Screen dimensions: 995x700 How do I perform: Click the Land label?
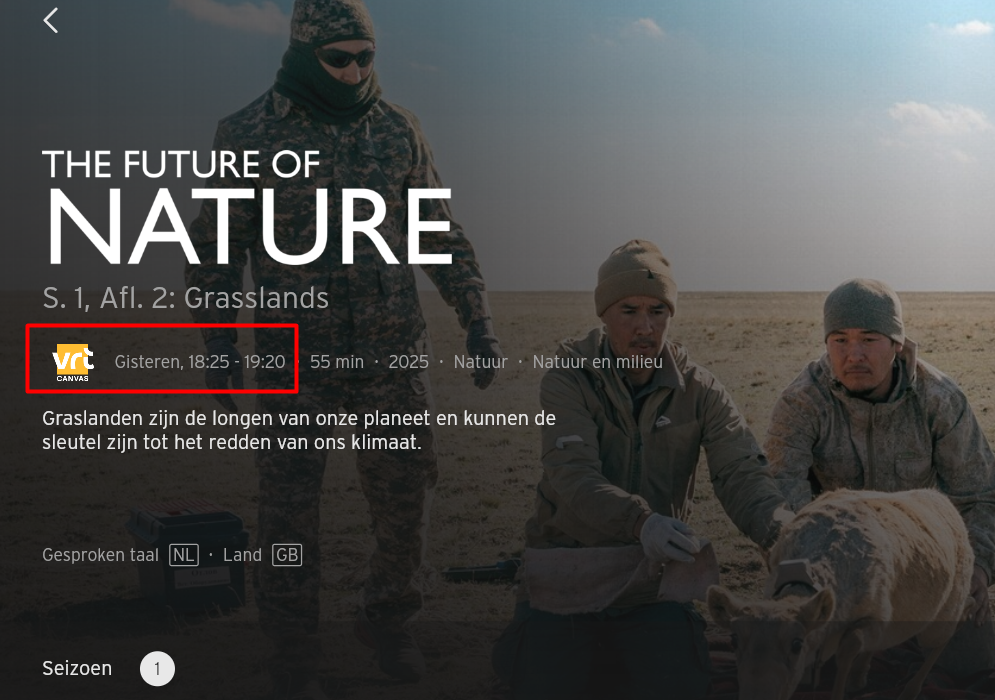pos(242,555)
